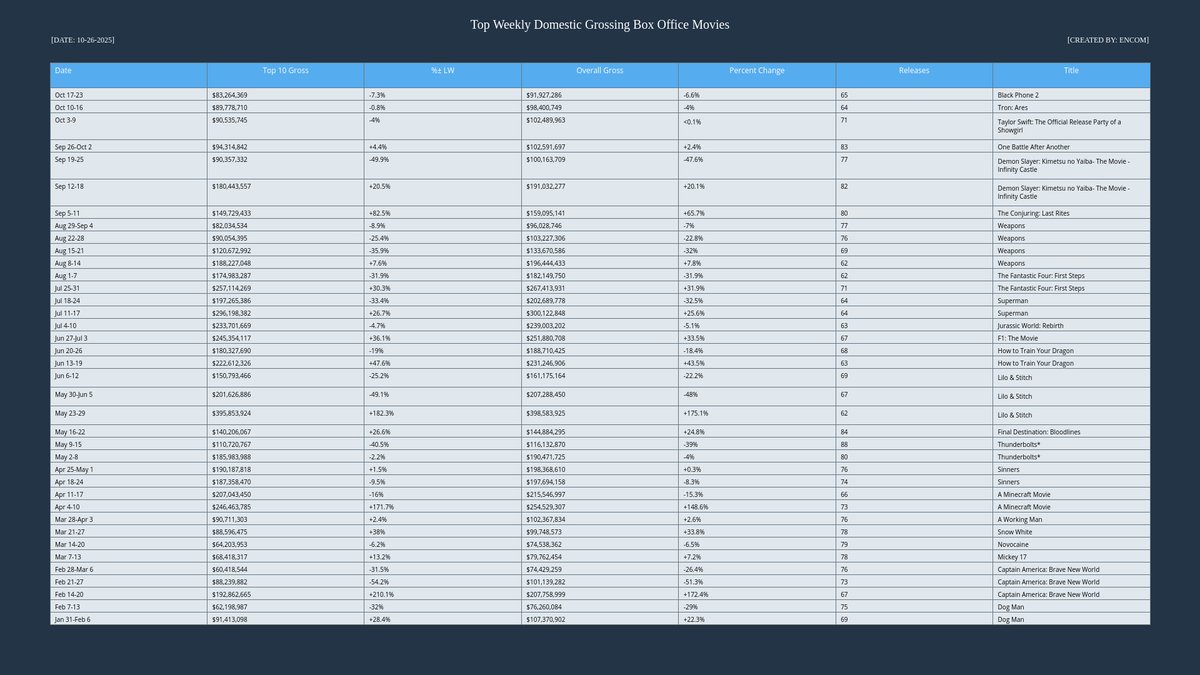Screen dimensions: 1200x675
Task: Select the $398,583,925 overall gross cell
Action: (600, 415)
